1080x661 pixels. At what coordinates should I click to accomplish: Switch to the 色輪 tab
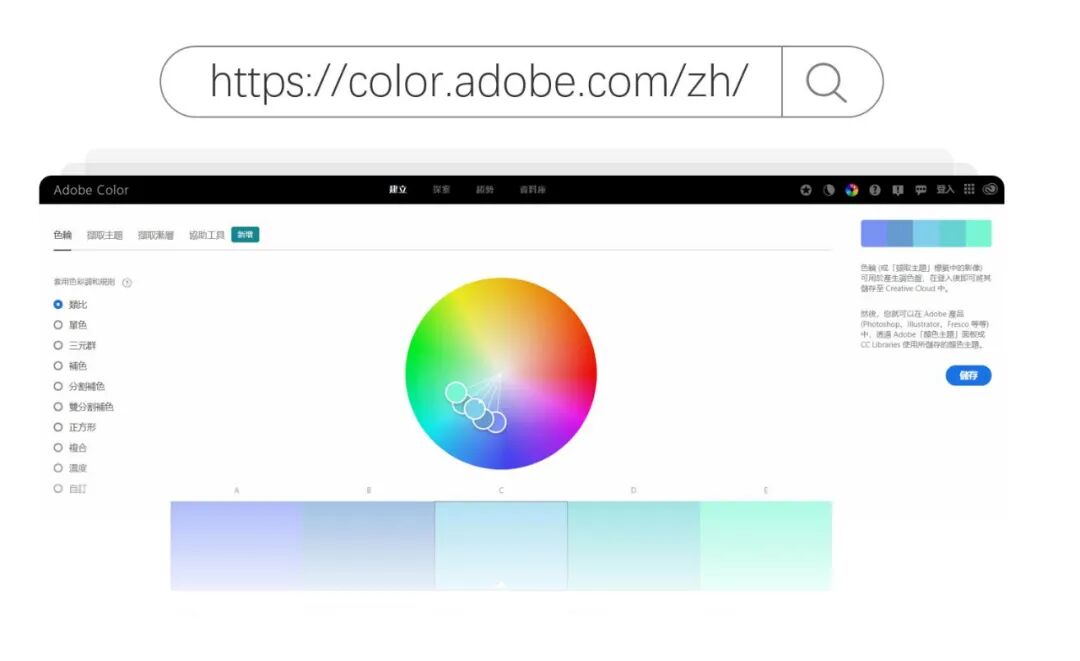coord(63,235)
